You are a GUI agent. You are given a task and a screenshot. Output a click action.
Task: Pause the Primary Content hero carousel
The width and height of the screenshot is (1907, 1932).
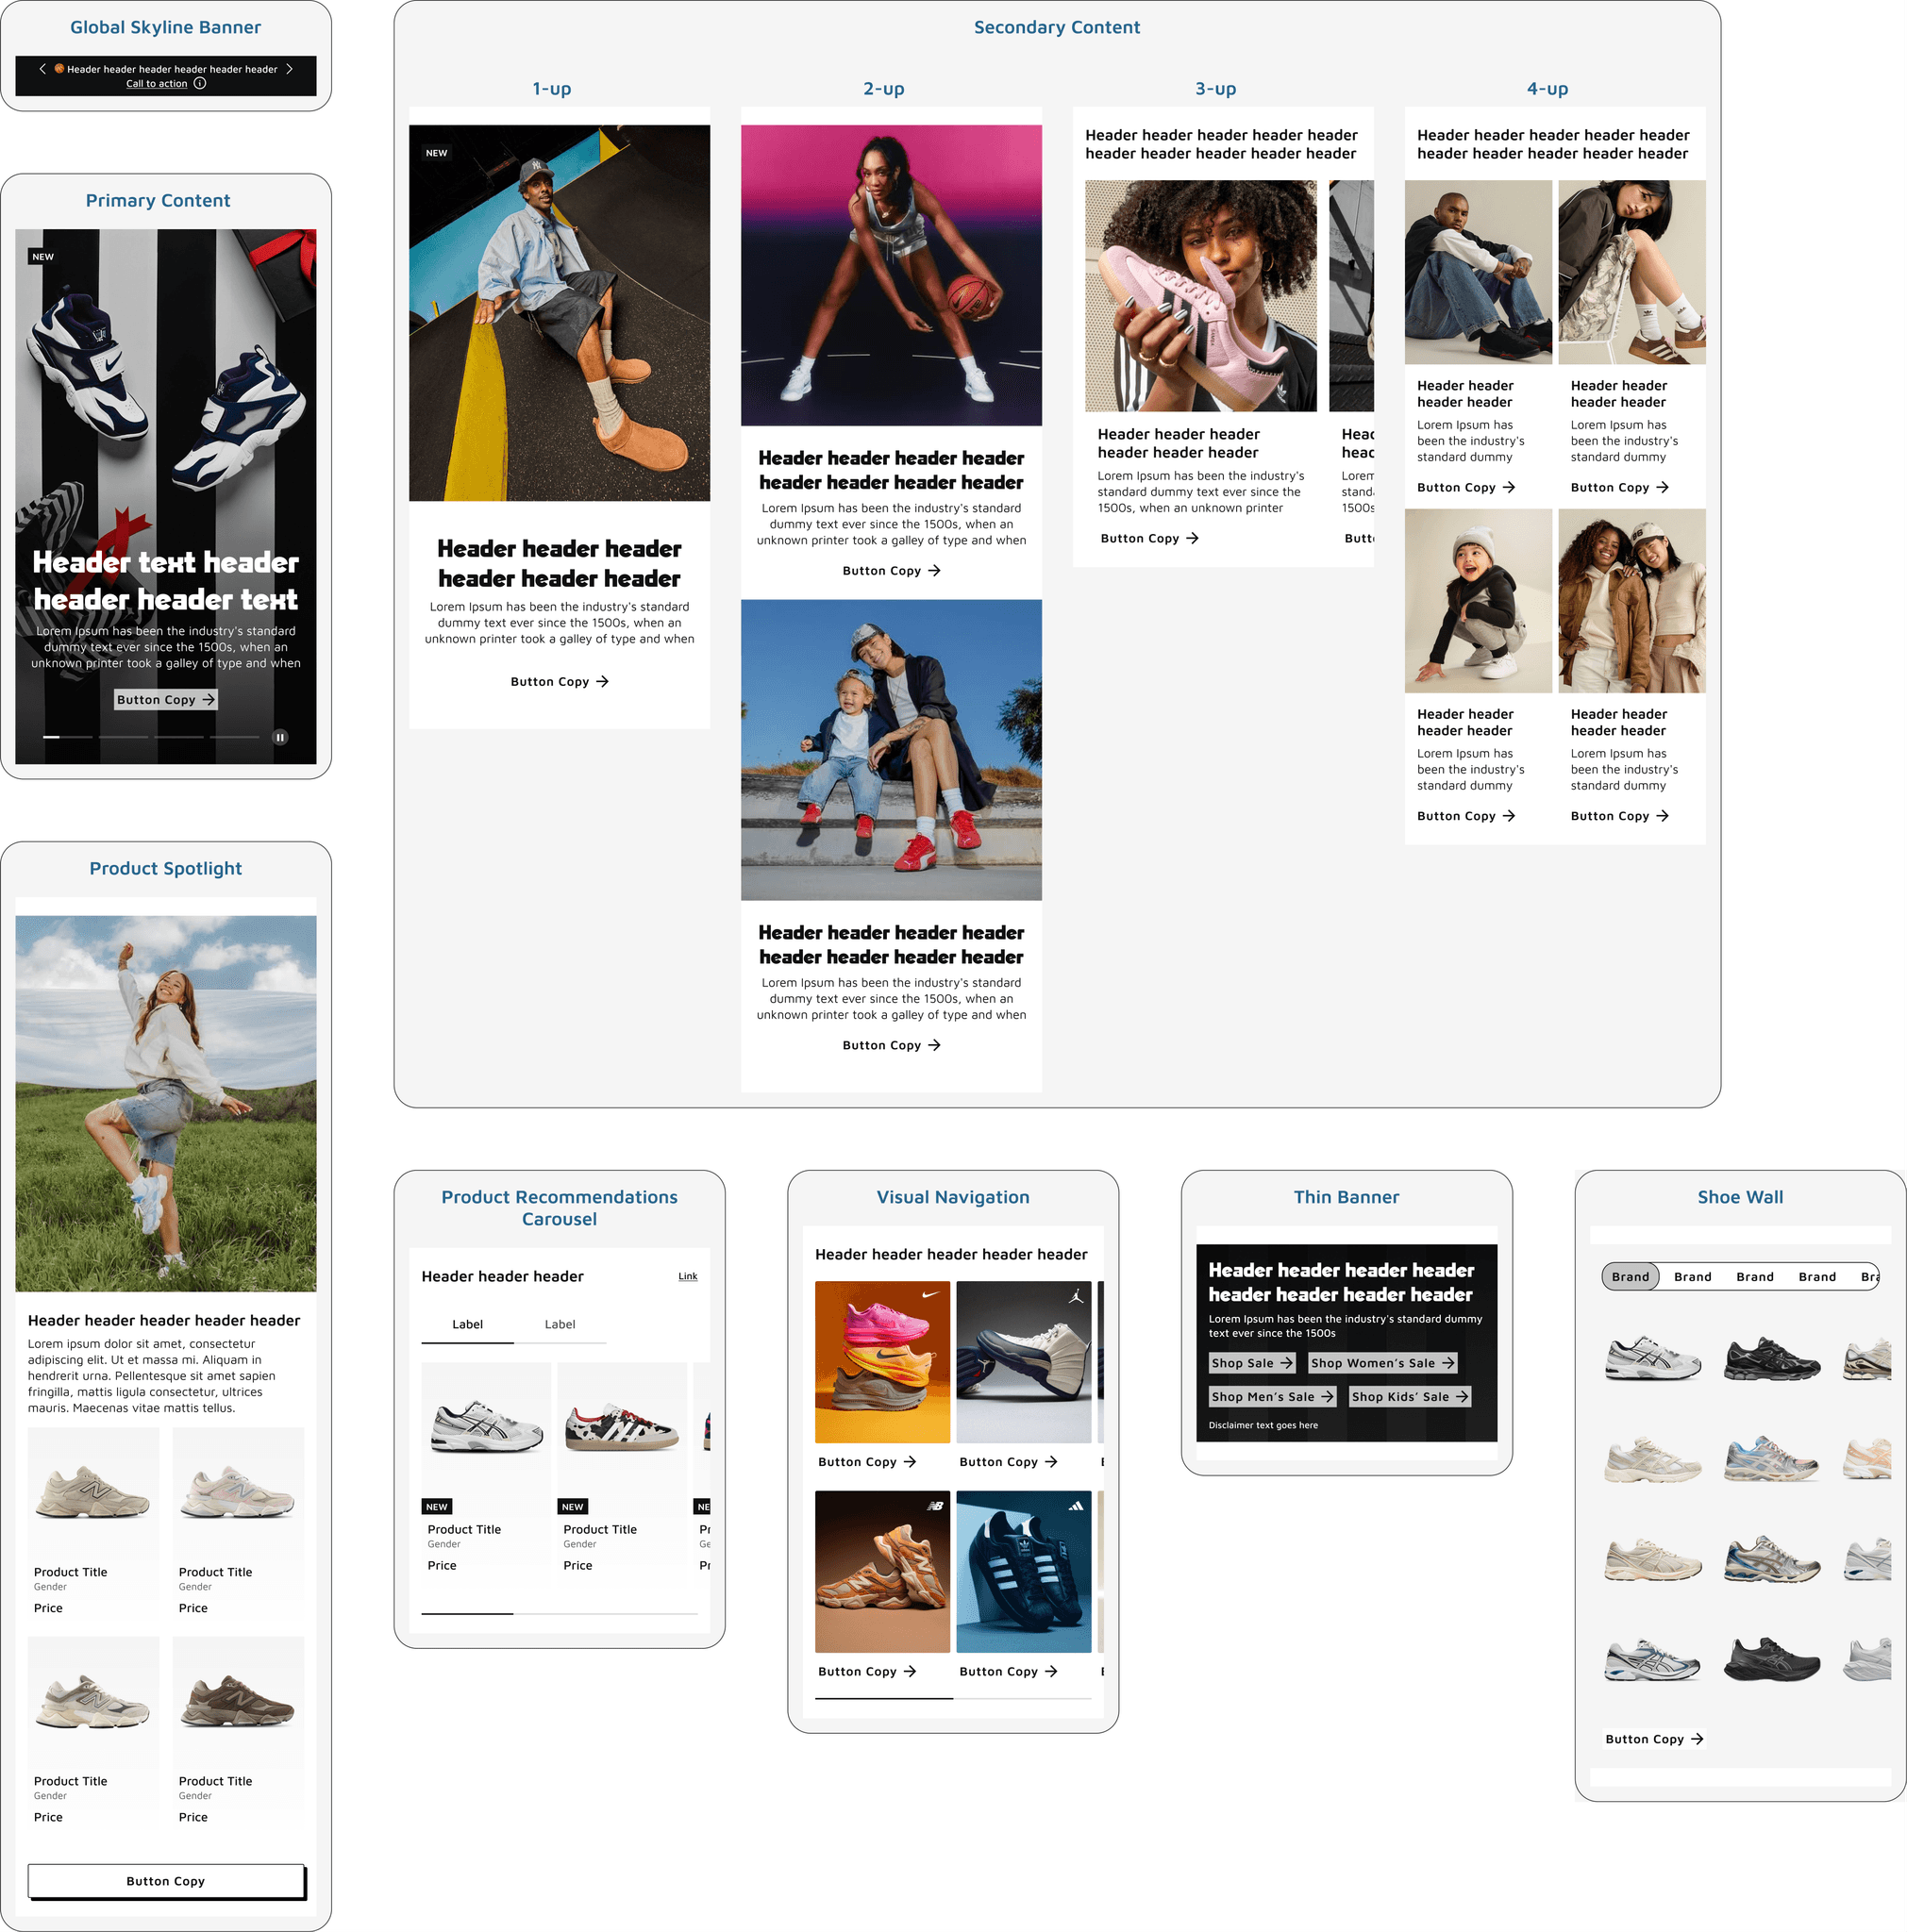pos(280,737)
